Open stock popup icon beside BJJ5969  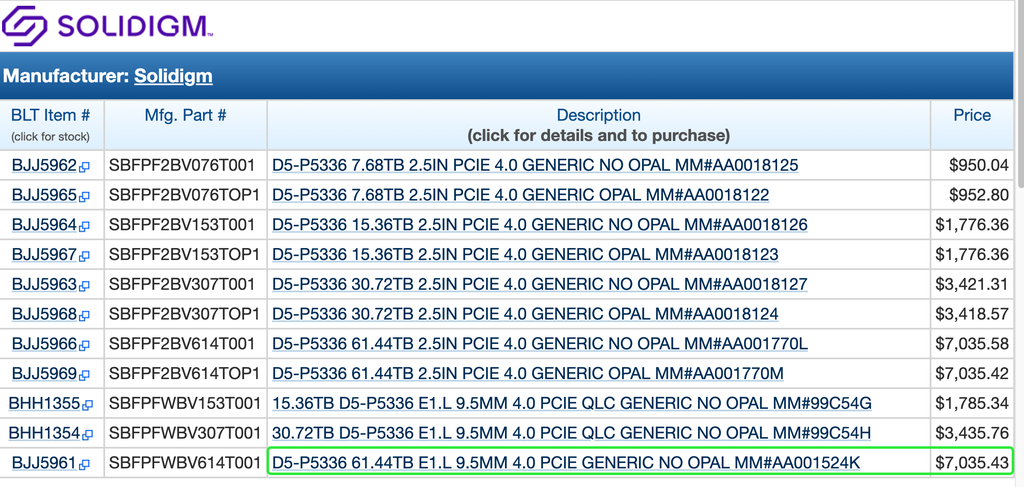pyautogui.click(x=84, y=376)
